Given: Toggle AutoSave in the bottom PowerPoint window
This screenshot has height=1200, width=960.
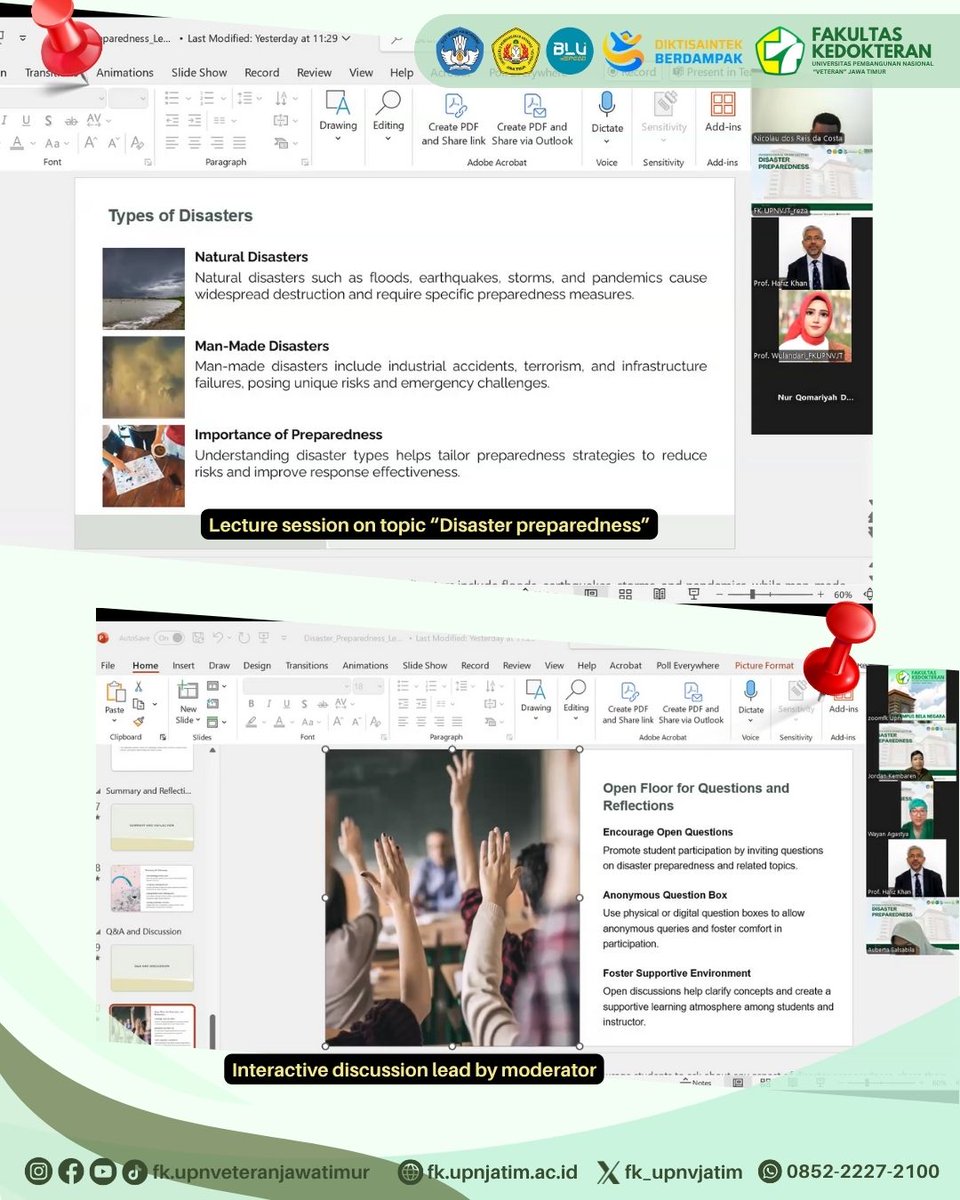Looking at the screenshot, I should 169,637.
